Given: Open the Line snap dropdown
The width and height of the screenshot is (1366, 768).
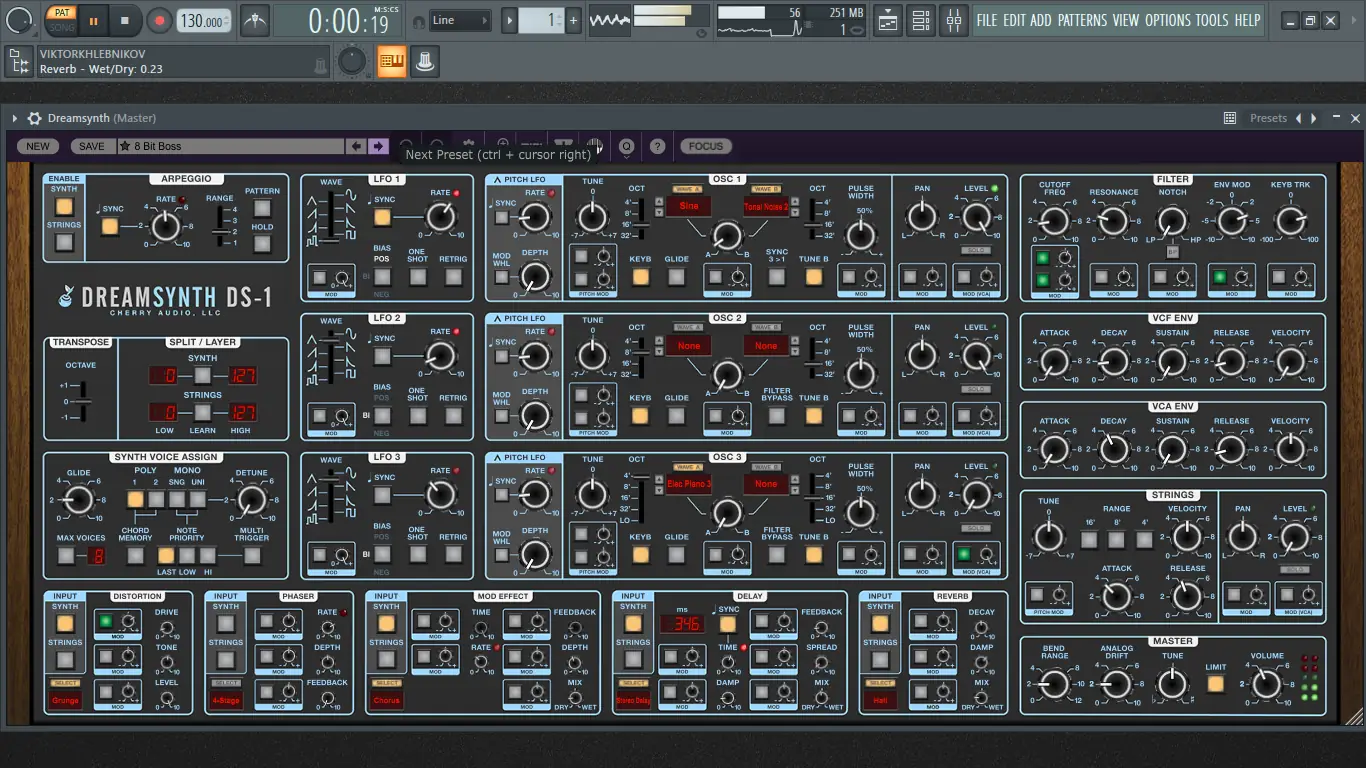Looking at the screenshot, I should coord(461,20).
